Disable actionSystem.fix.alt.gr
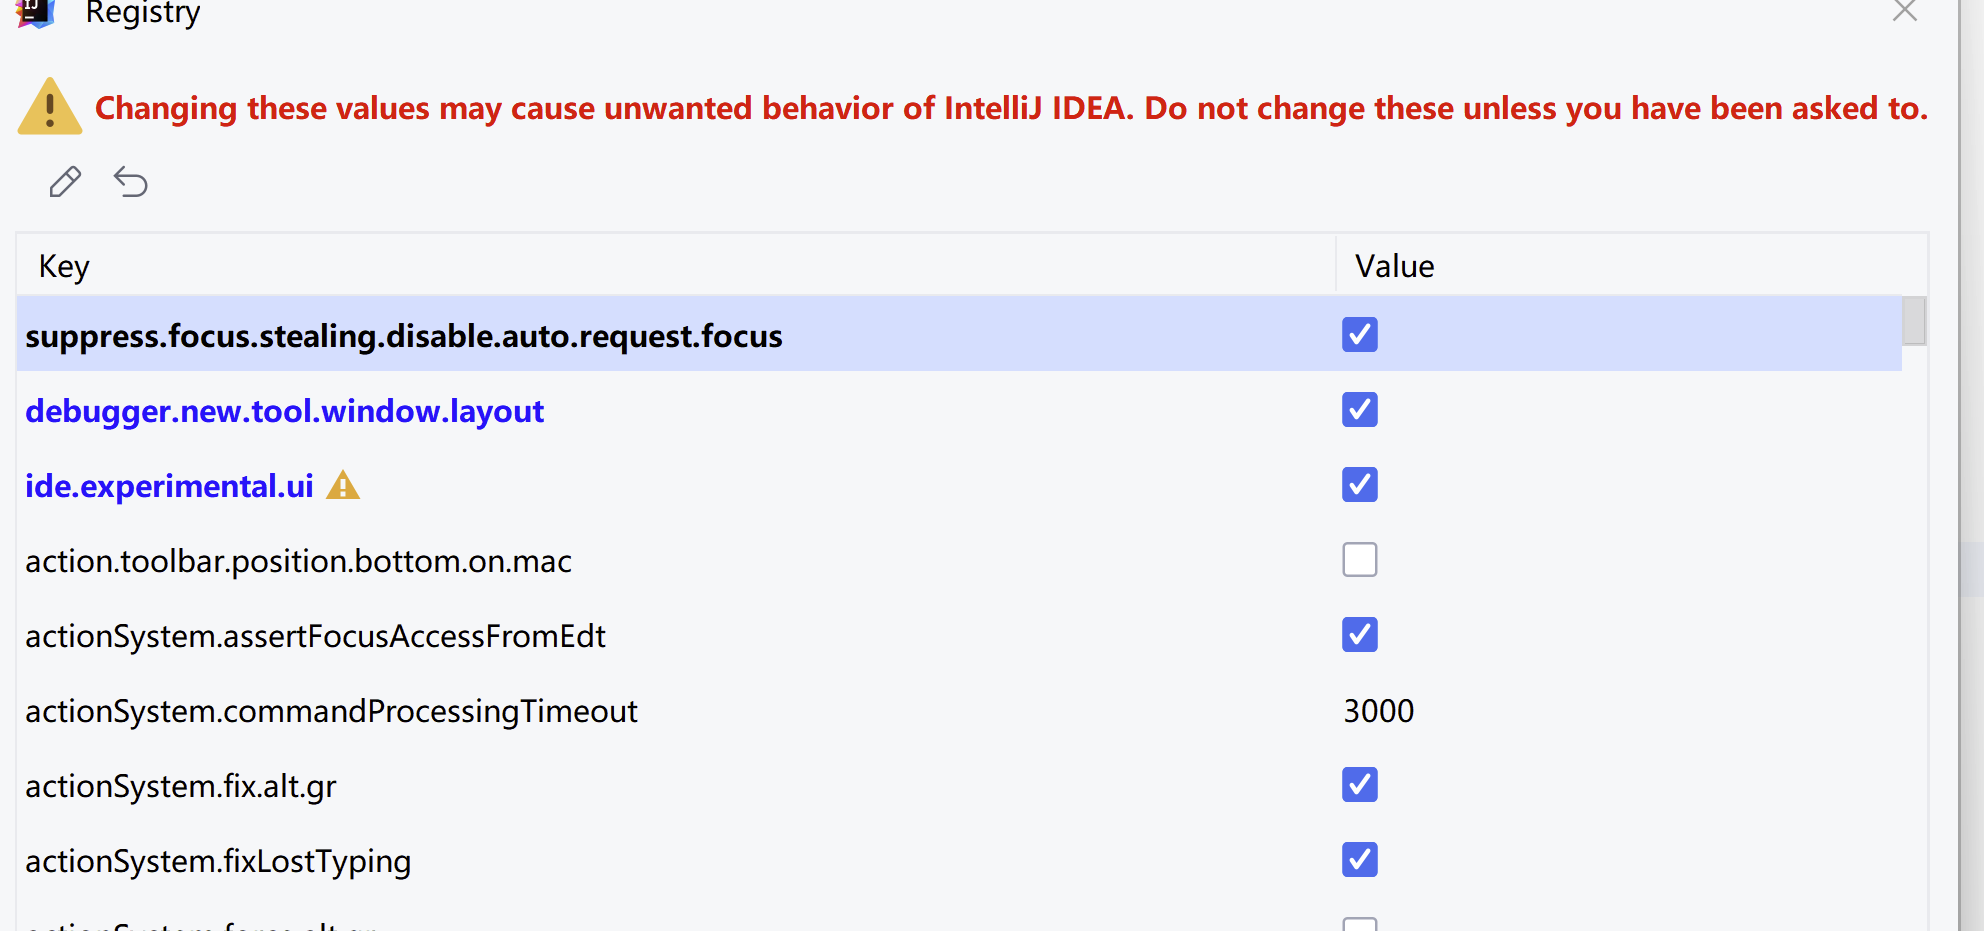Image resolution: width=1984 pixels, height=931 pixels. click(x=1359, y=785)
